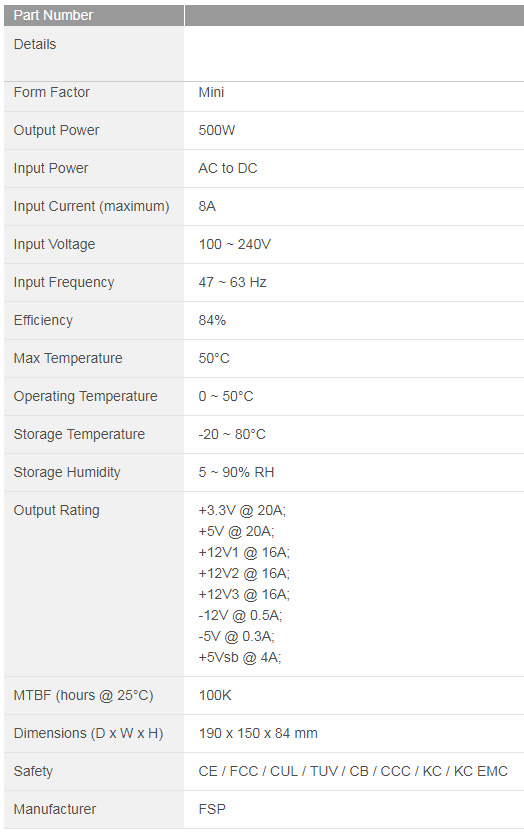
Task: Click the +12V1 @ 16A output line
Action: click(244, 552)
